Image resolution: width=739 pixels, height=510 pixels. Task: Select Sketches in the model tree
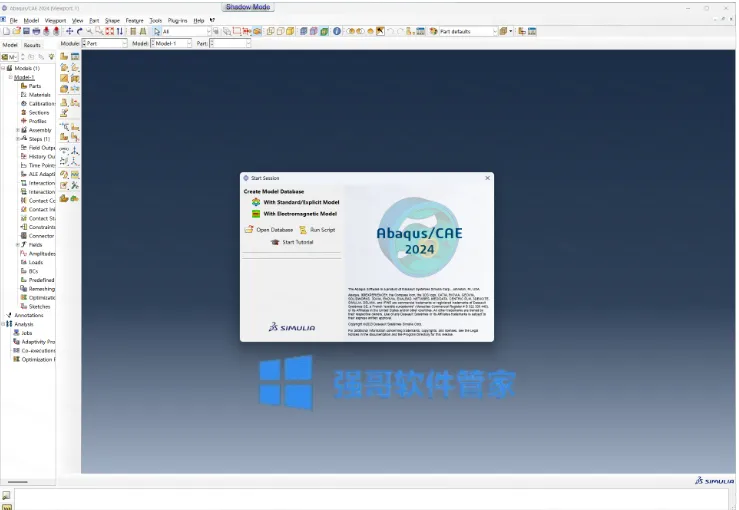(39, 306)
